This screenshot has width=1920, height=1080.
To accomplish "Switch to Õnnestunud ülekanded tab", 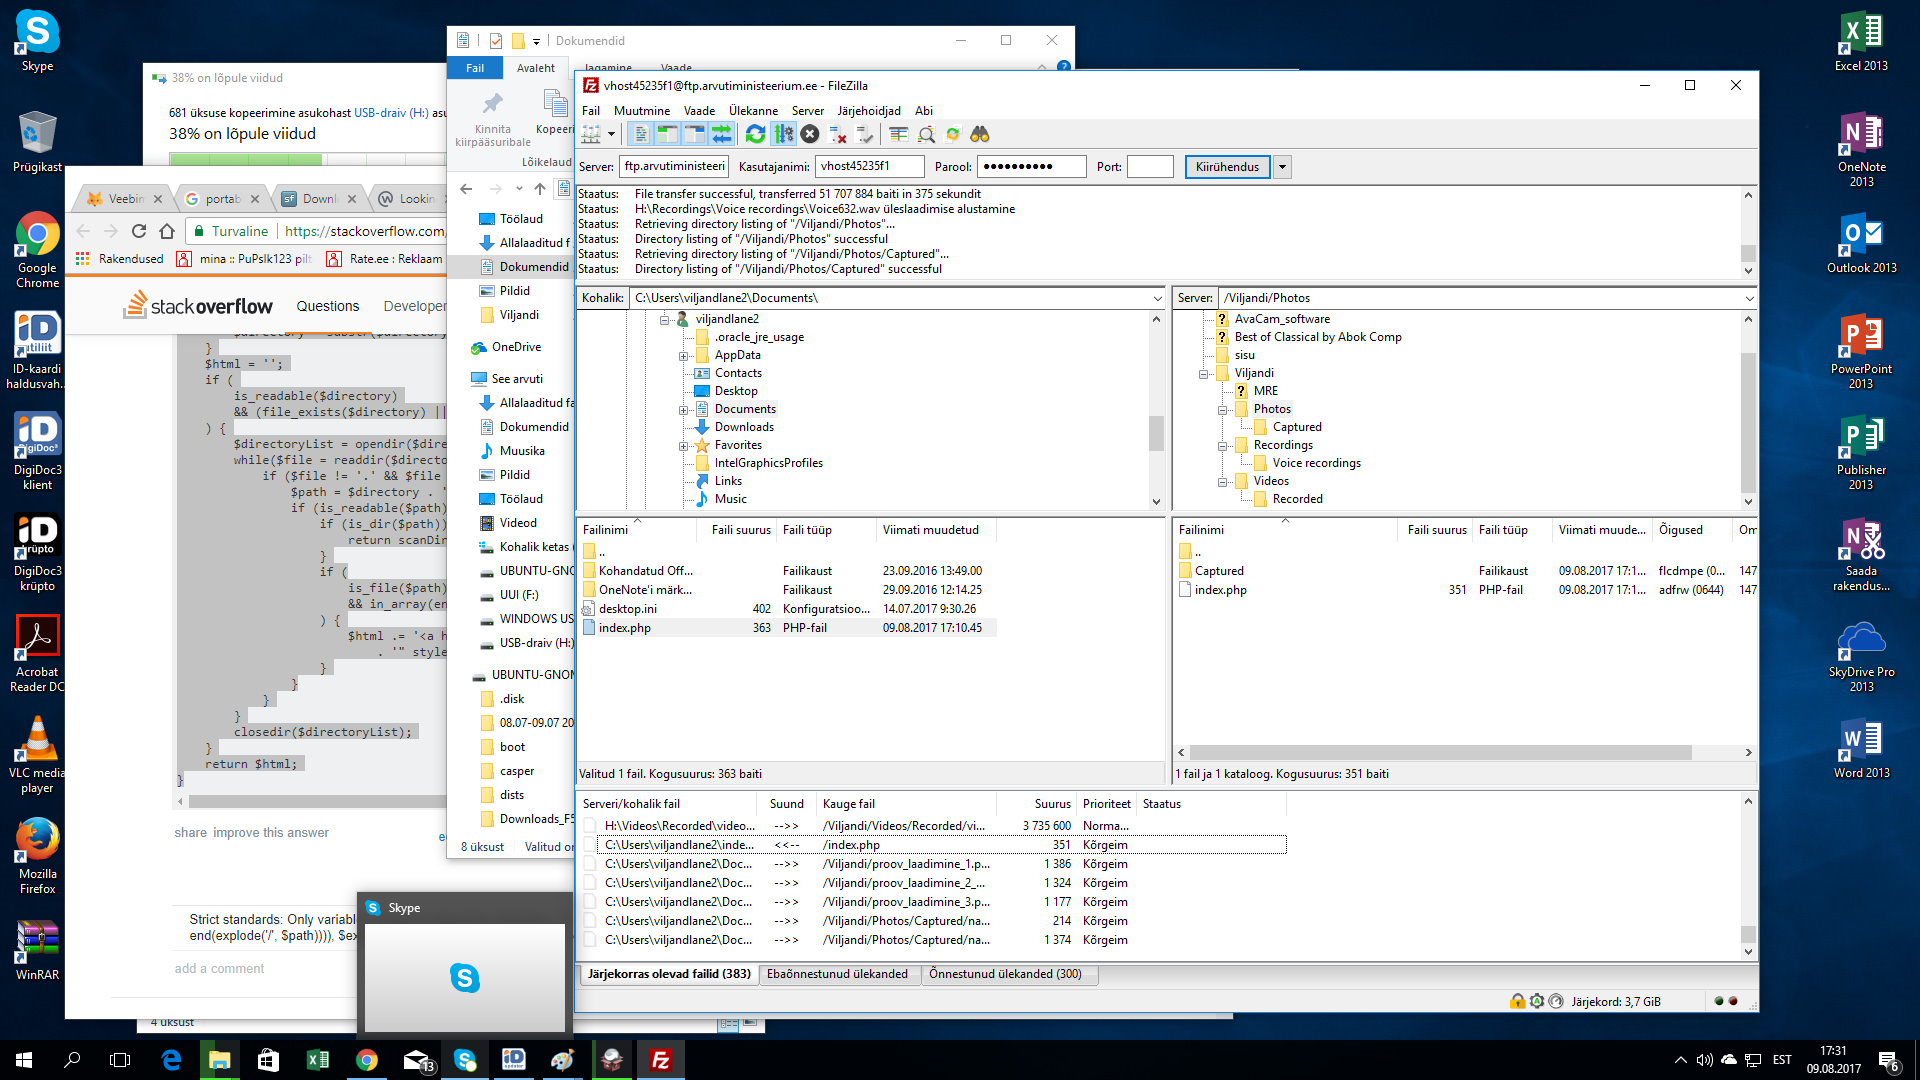I will coord(1005,974).
